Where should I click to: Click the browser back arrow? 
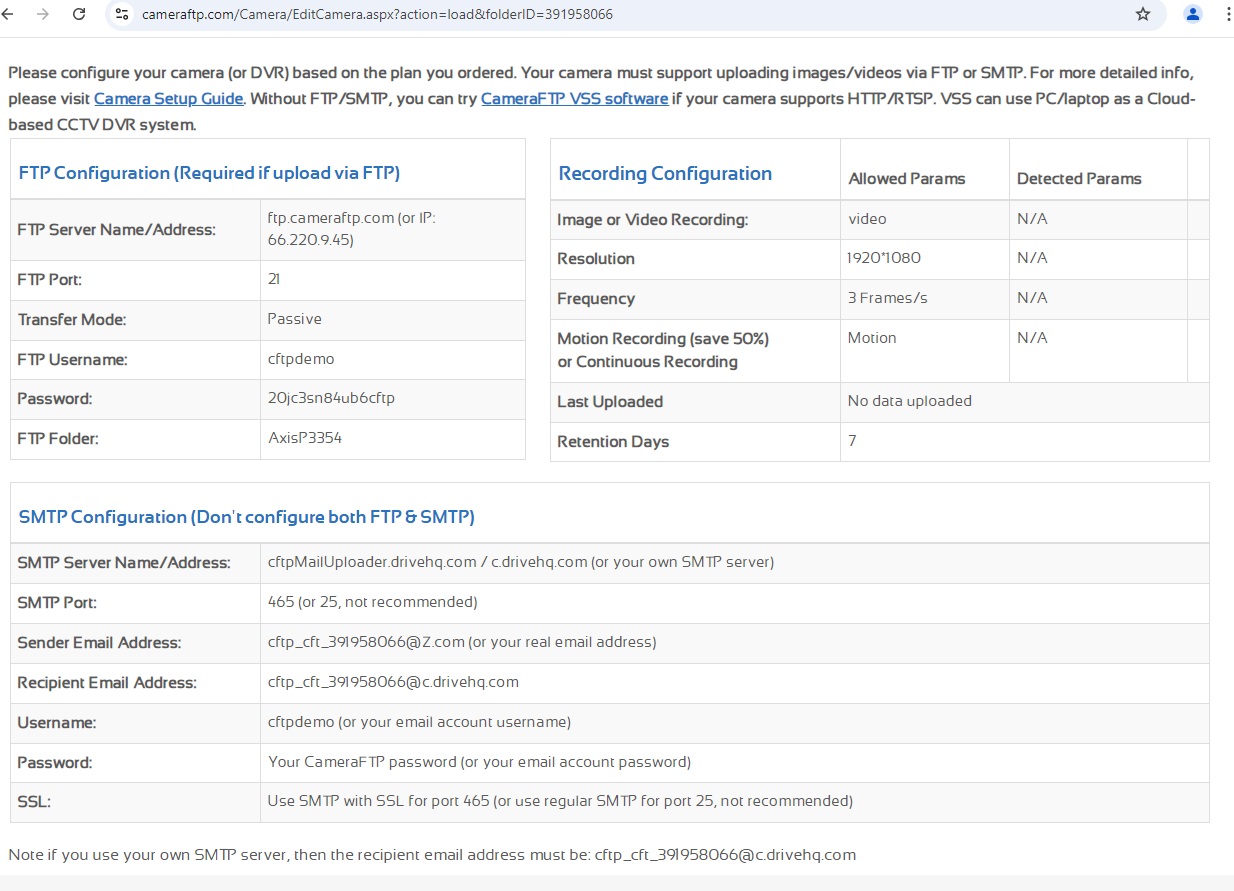coord(9,15)
